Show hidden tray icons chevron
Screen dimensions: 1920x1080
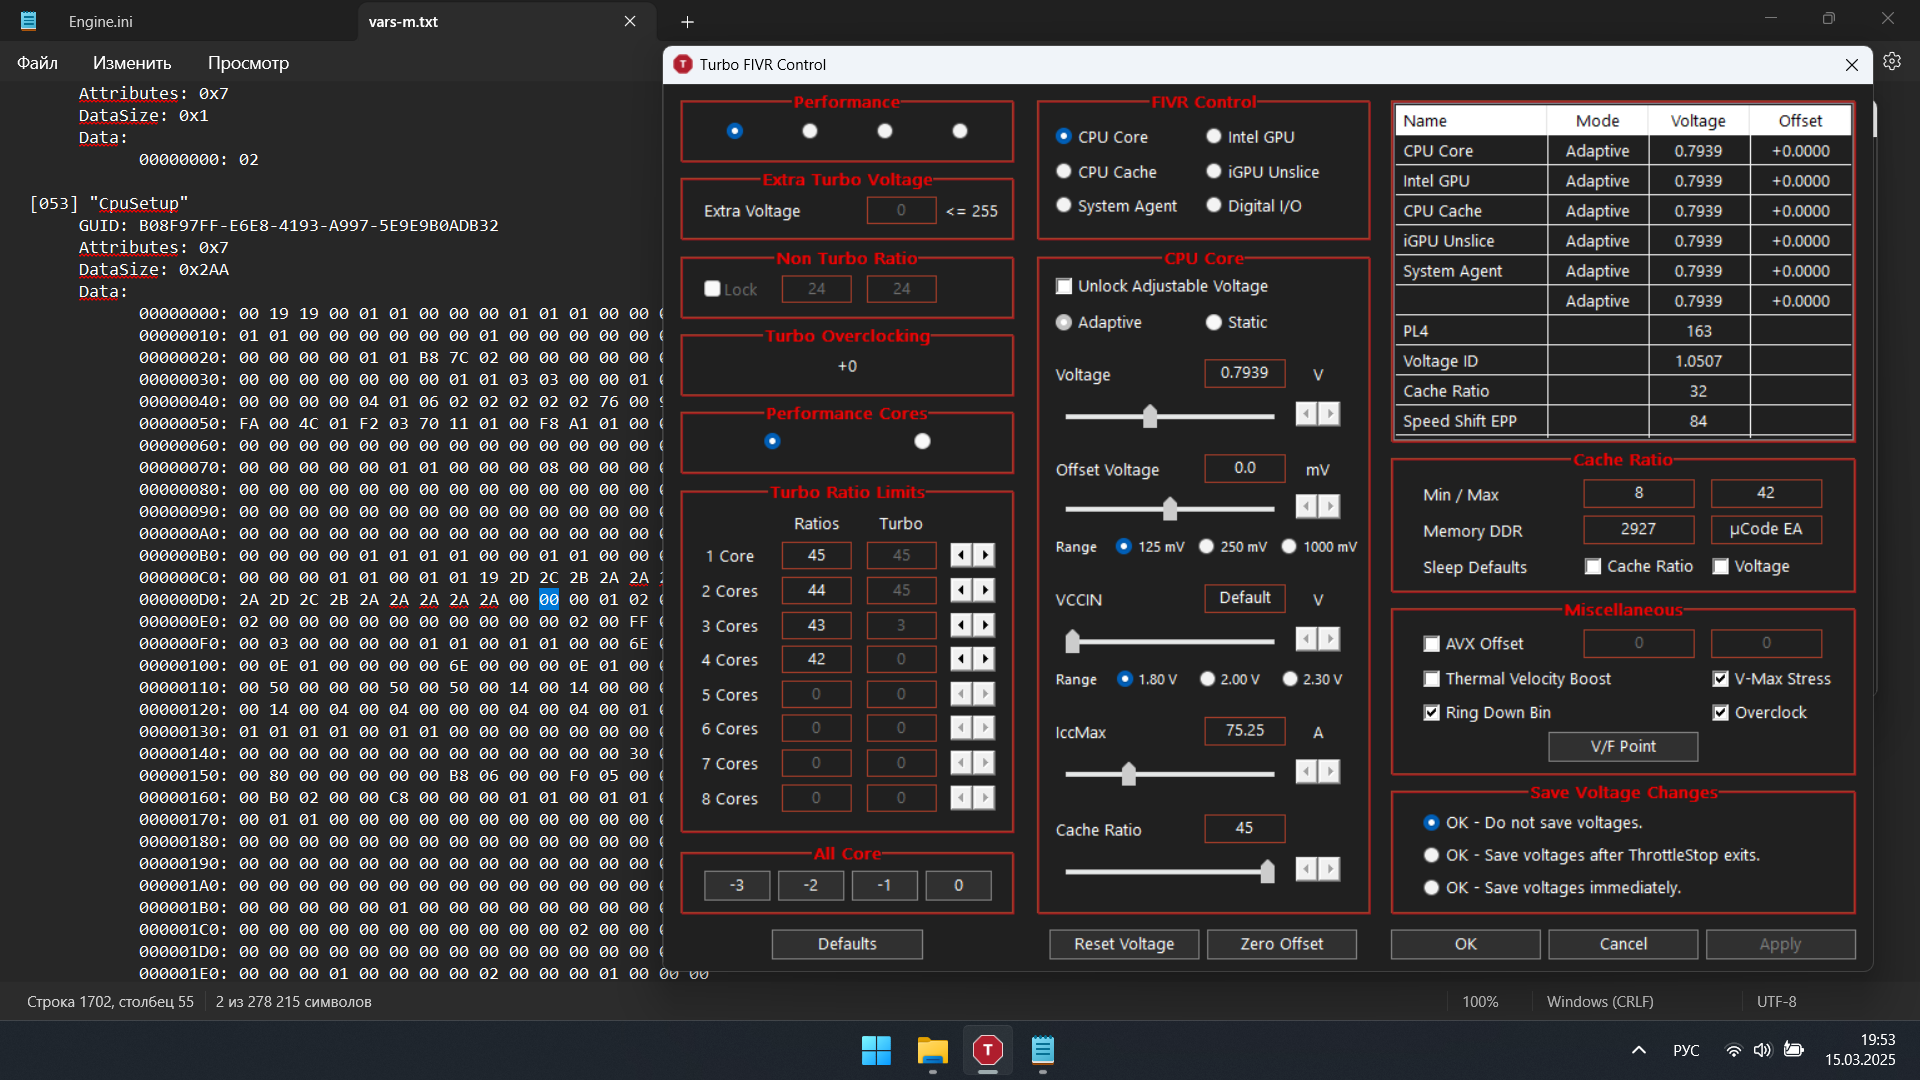pyautogui.click(x=1638, y=1050)
